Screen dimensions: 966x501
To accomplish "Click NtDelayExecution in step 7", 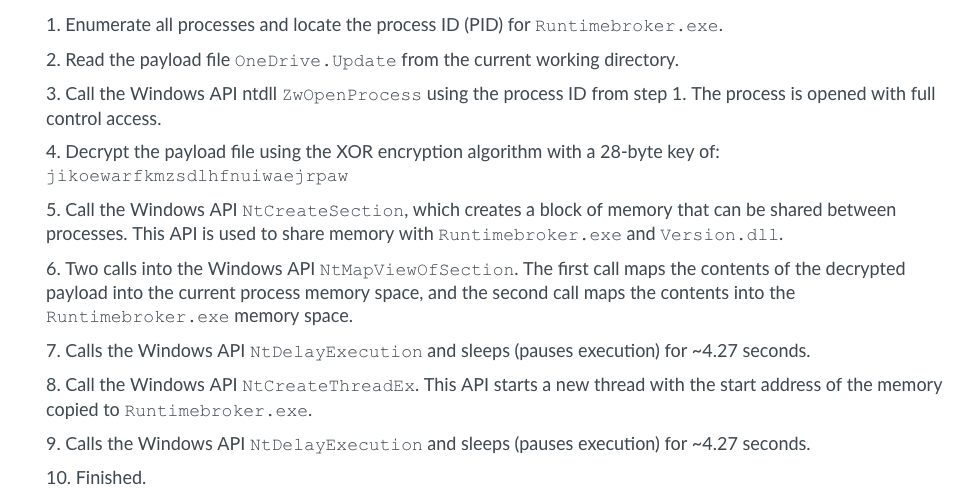I will coord(336,352).
